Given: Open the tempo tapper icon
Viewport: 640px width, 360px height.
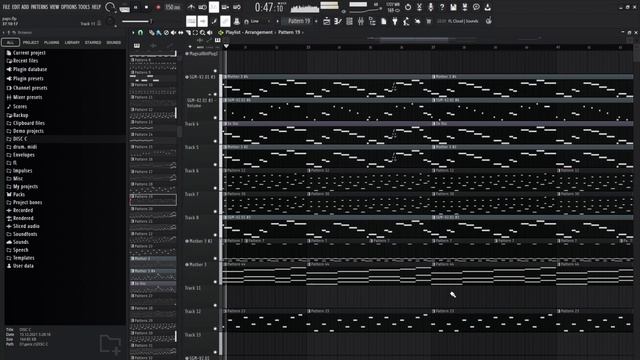Looking at the screenshot, I should click(x=406, y=21).
